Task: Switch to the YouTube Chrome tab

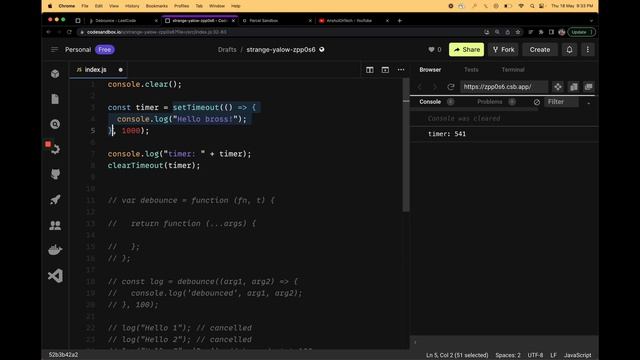Action: [353, 20]
